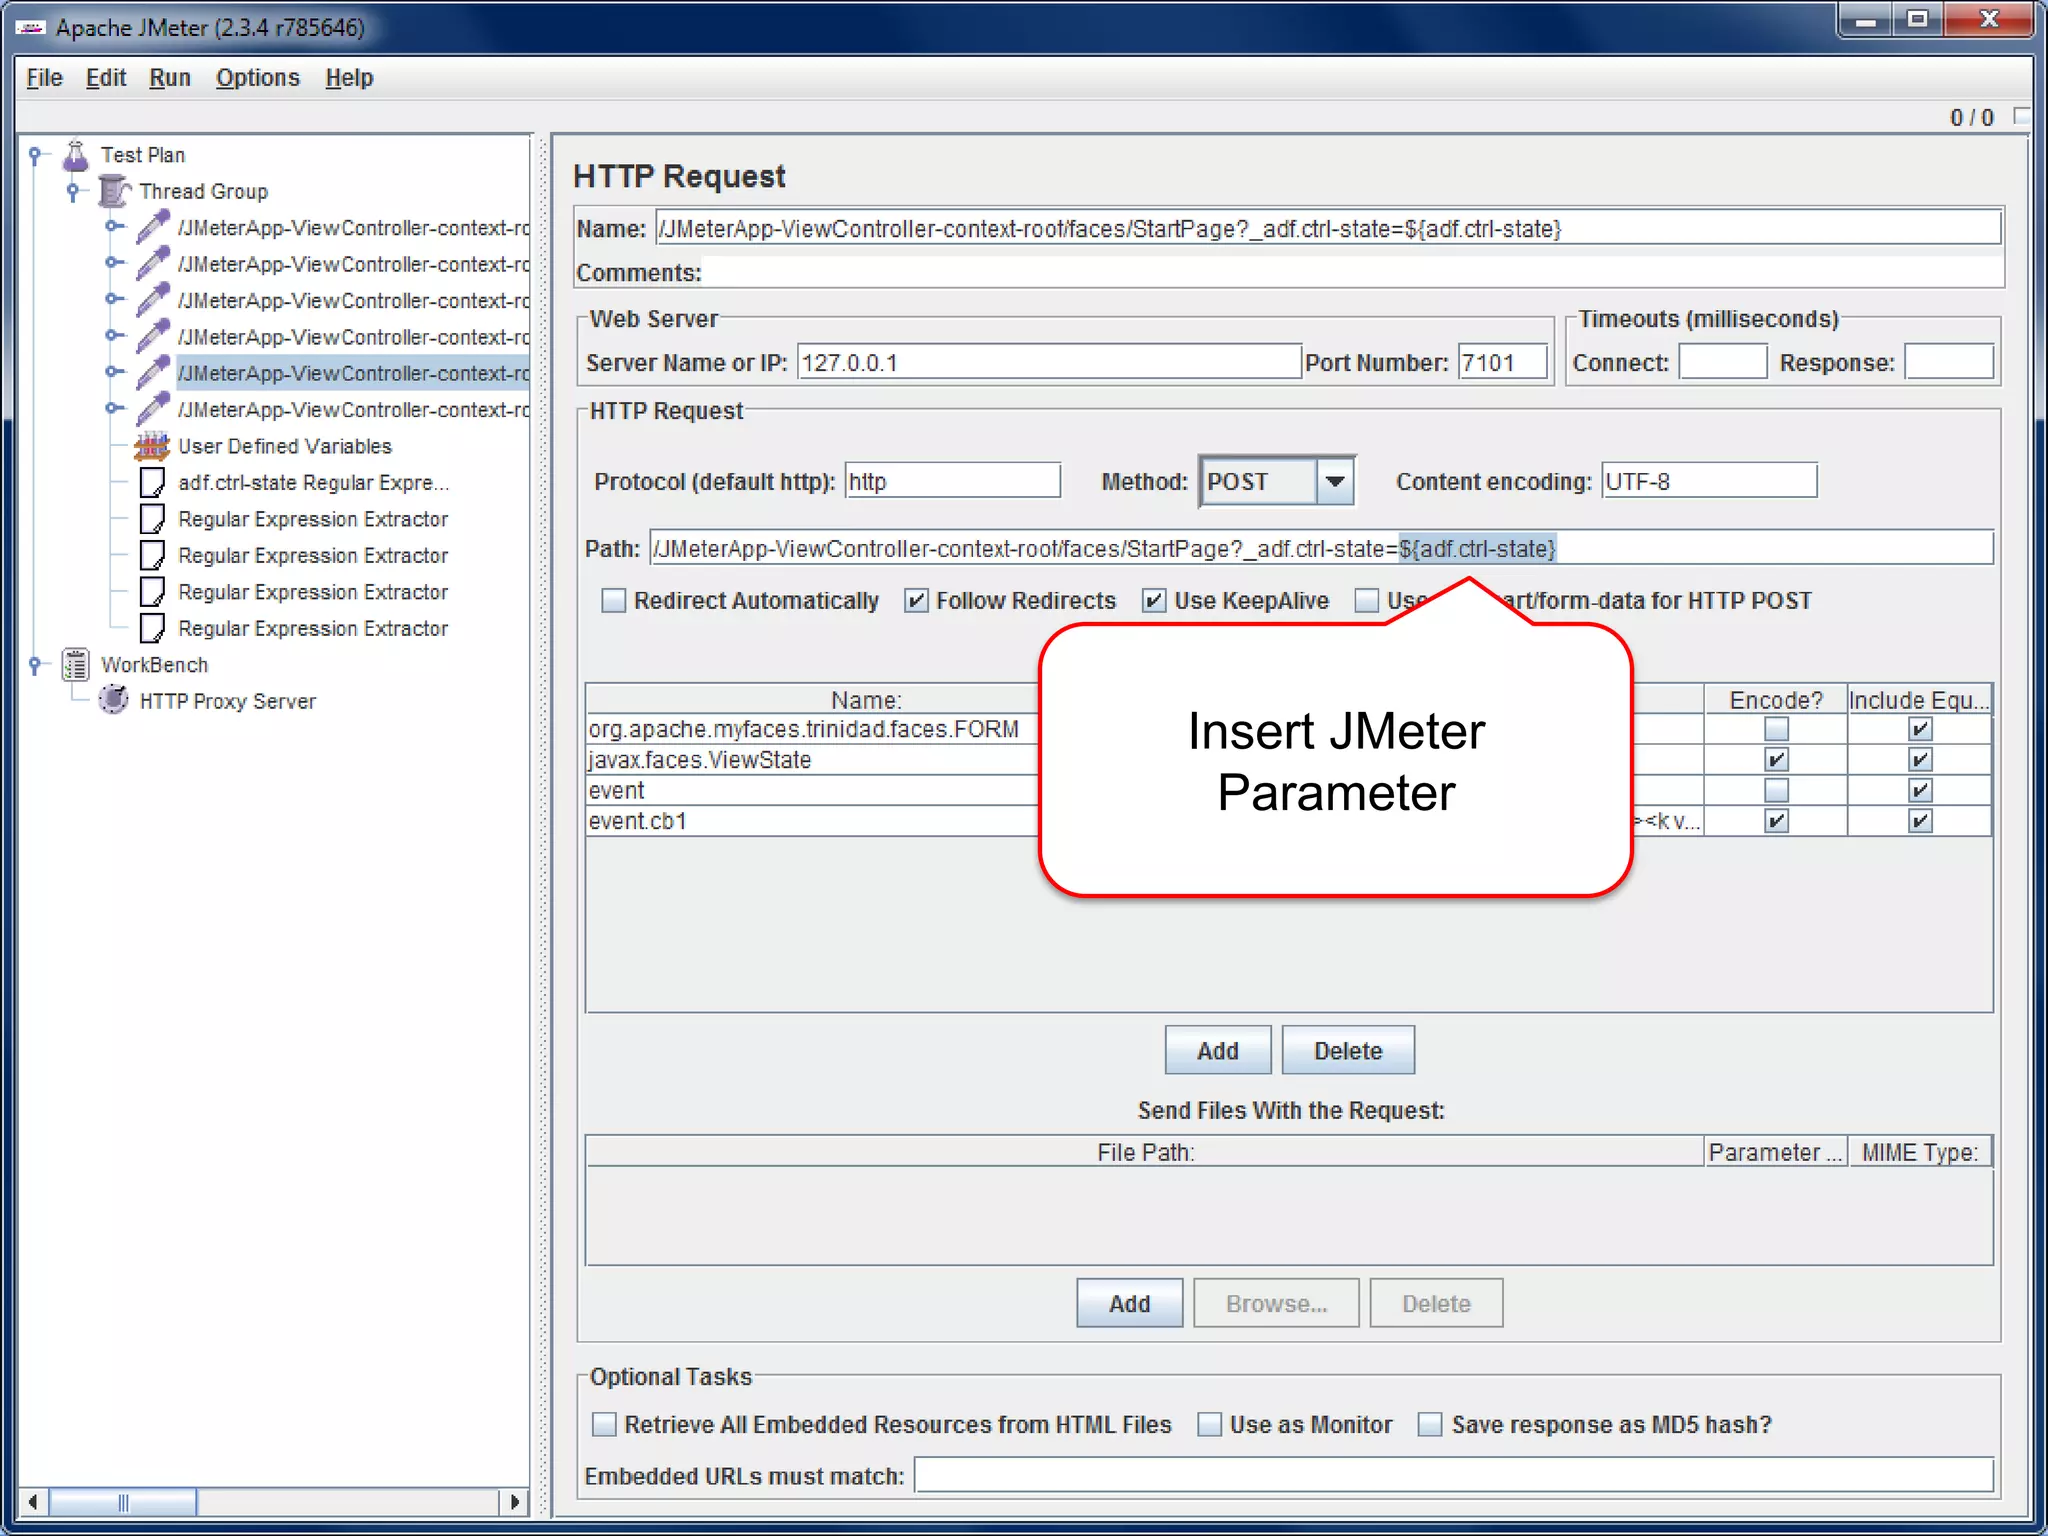Click the third Regular Expression Extractor icon
This screenshot has width=2048, height=1536.
(152, 592)
